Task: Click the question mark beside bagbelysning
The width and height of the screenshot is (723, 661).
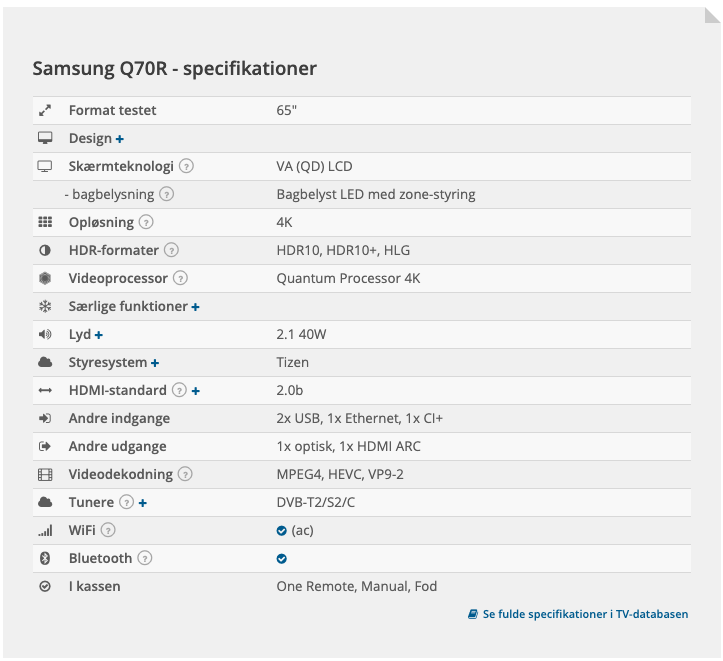Action: coord(167,194)
